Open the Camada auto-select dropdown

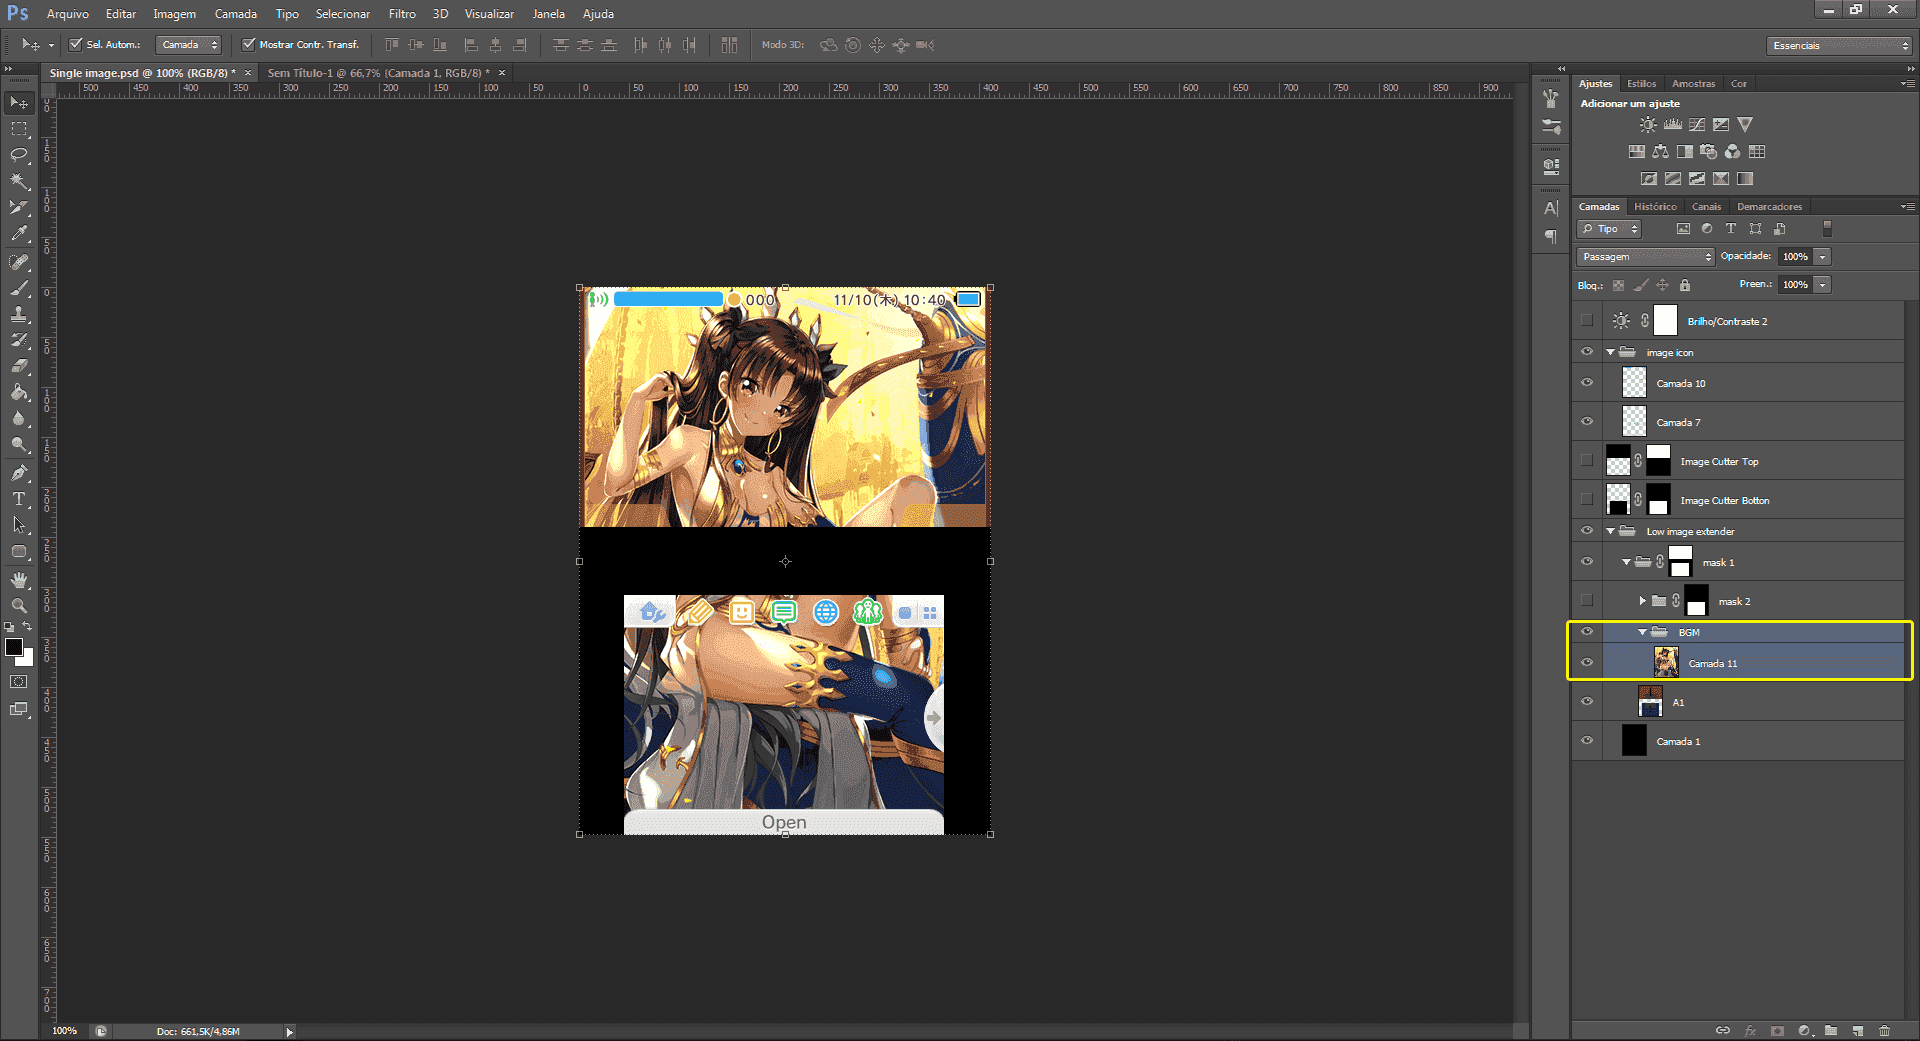(190, 45)
